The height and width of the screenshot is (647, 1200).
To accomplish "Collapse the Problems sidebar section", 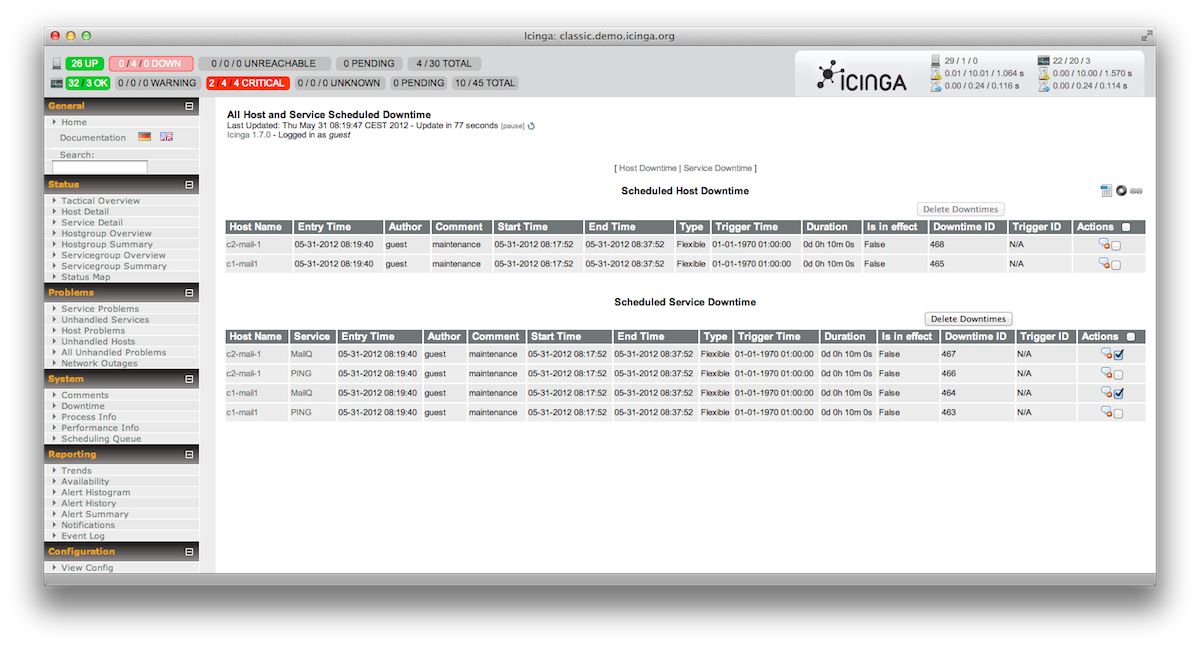I will click(x=189, y=293).
